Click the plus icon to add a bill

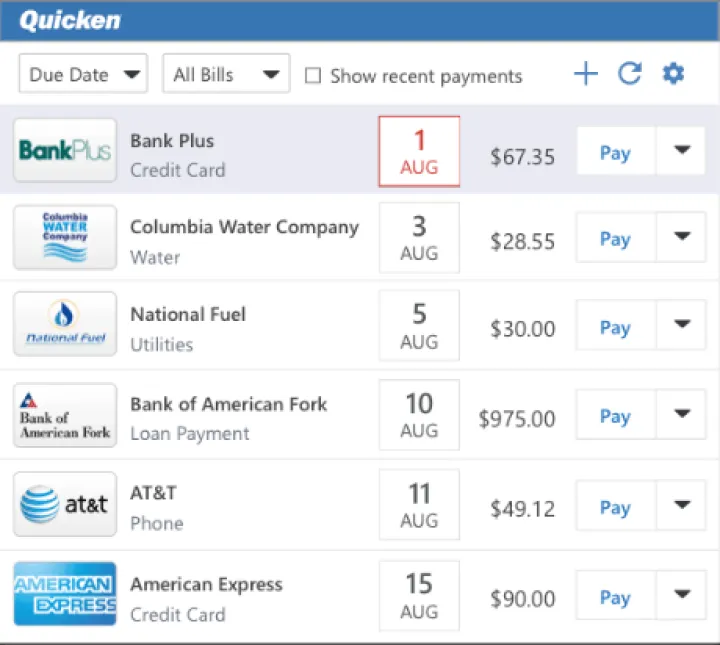pos(585,74)
